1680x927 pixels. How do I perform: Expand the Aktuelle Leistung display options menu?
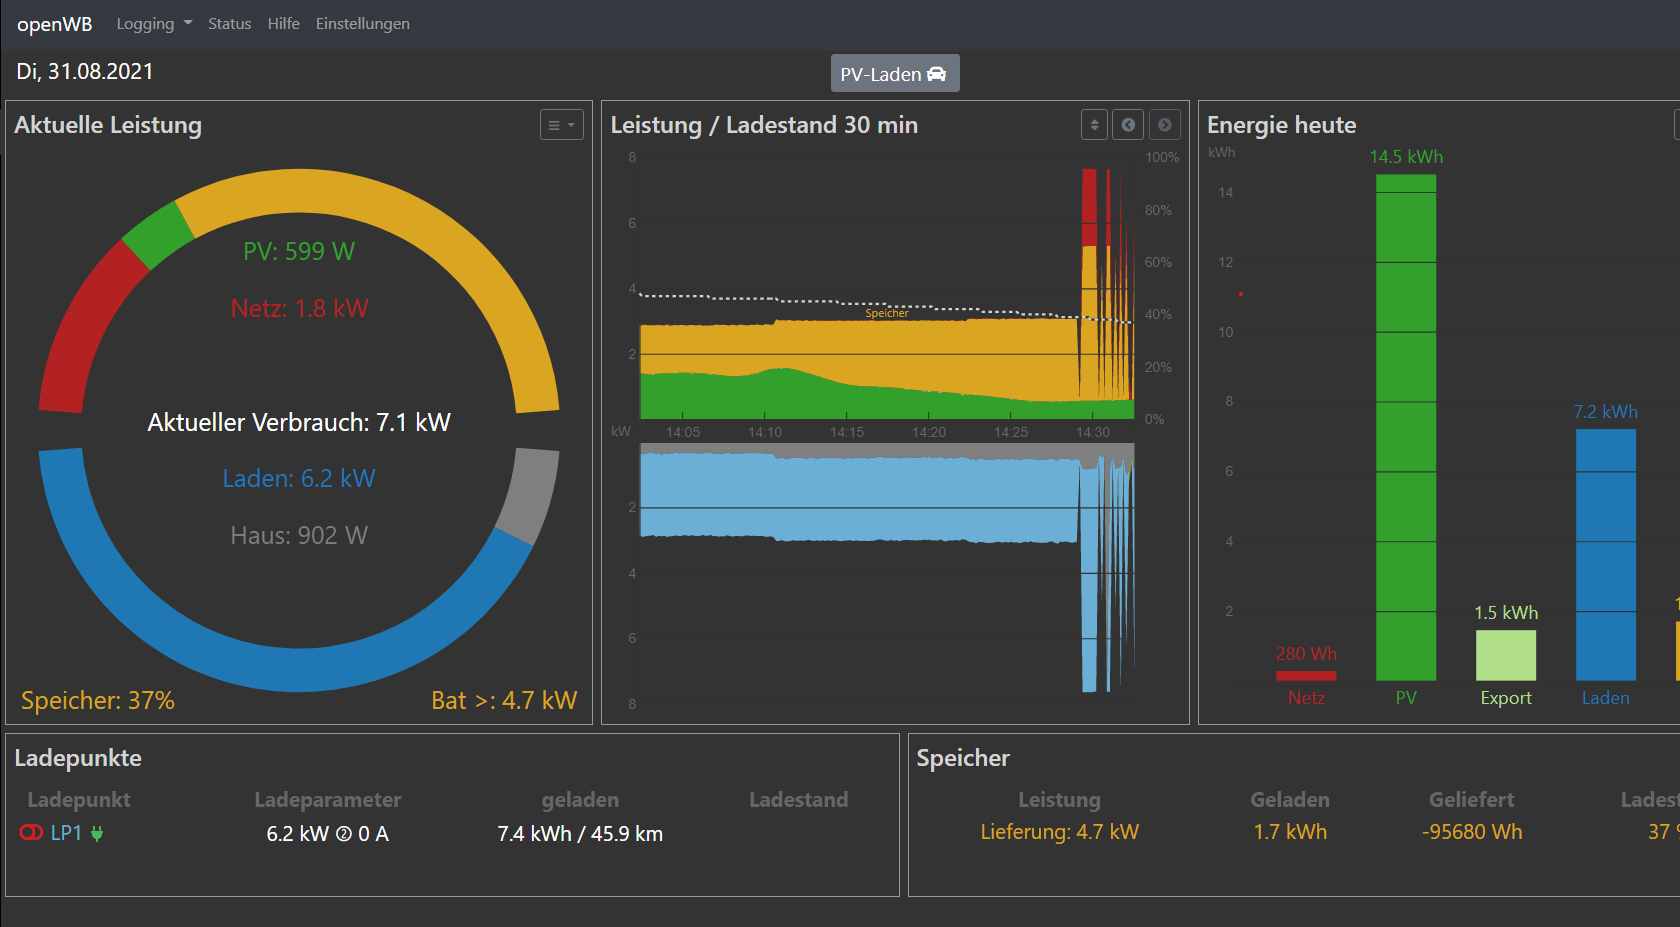[561, 125]
